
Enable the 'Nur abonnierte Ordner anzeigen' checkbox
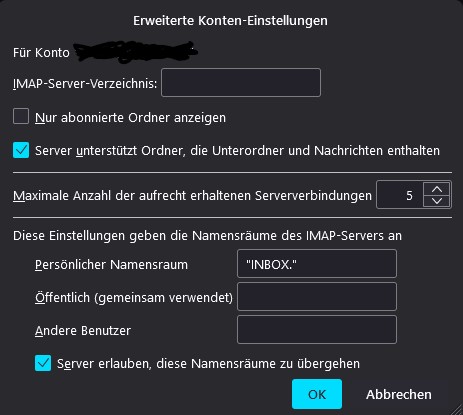[21, 116]
